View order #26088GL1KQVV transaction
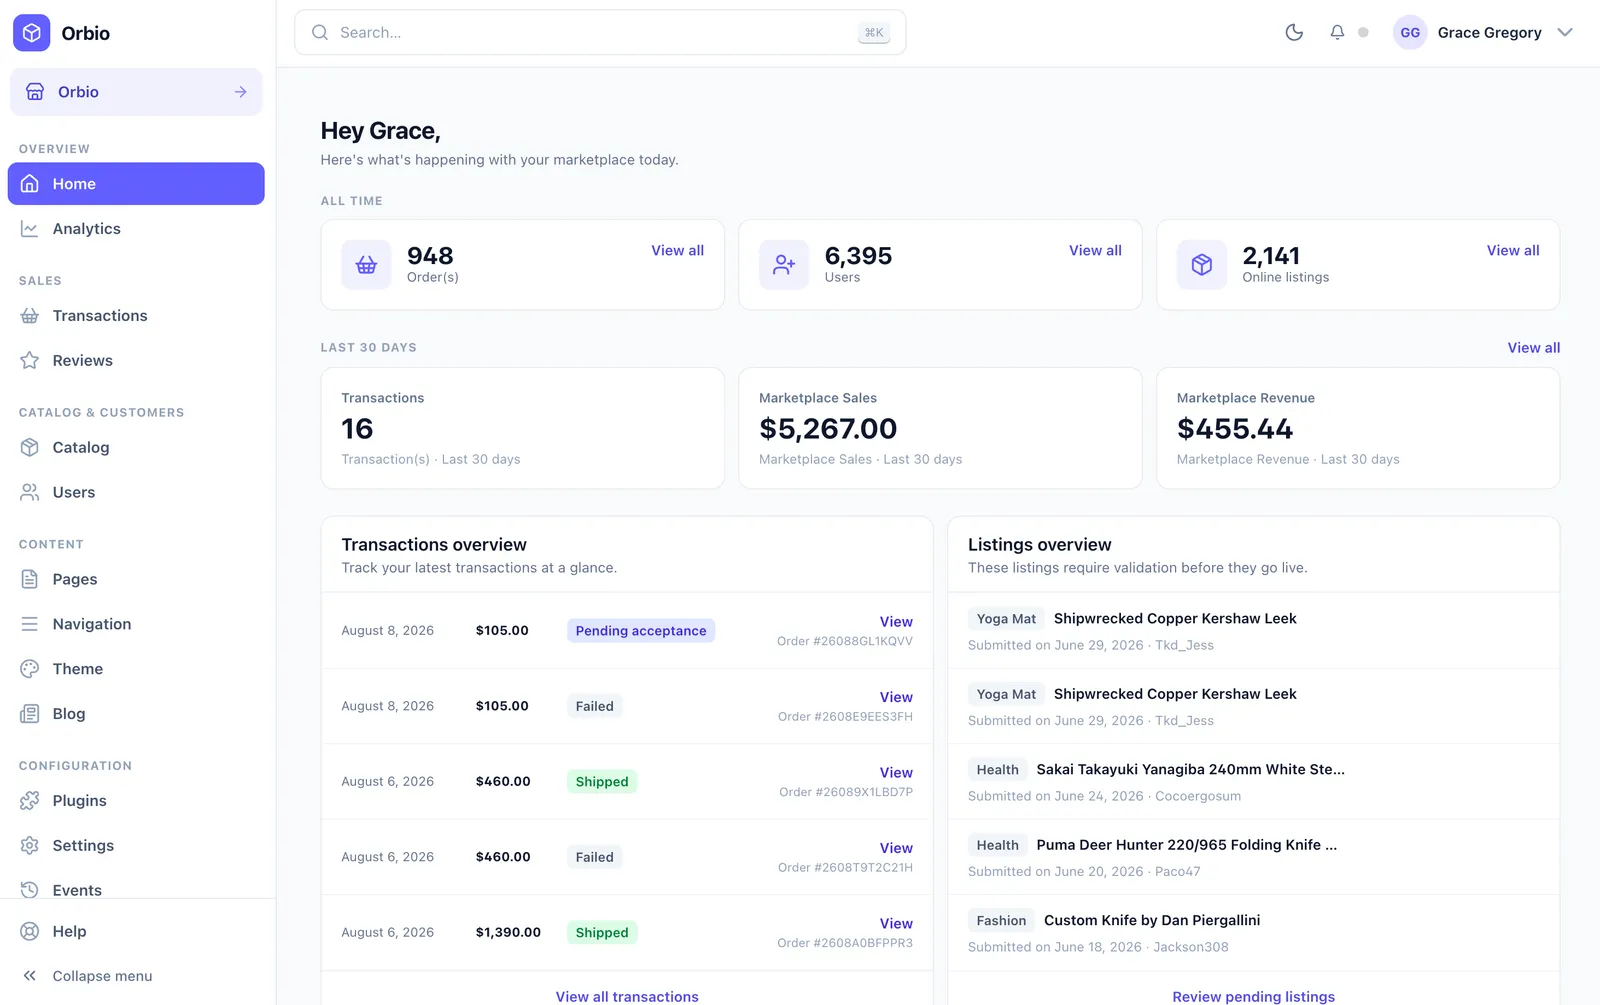The image size is (1600, 1005). pos(896,622)
